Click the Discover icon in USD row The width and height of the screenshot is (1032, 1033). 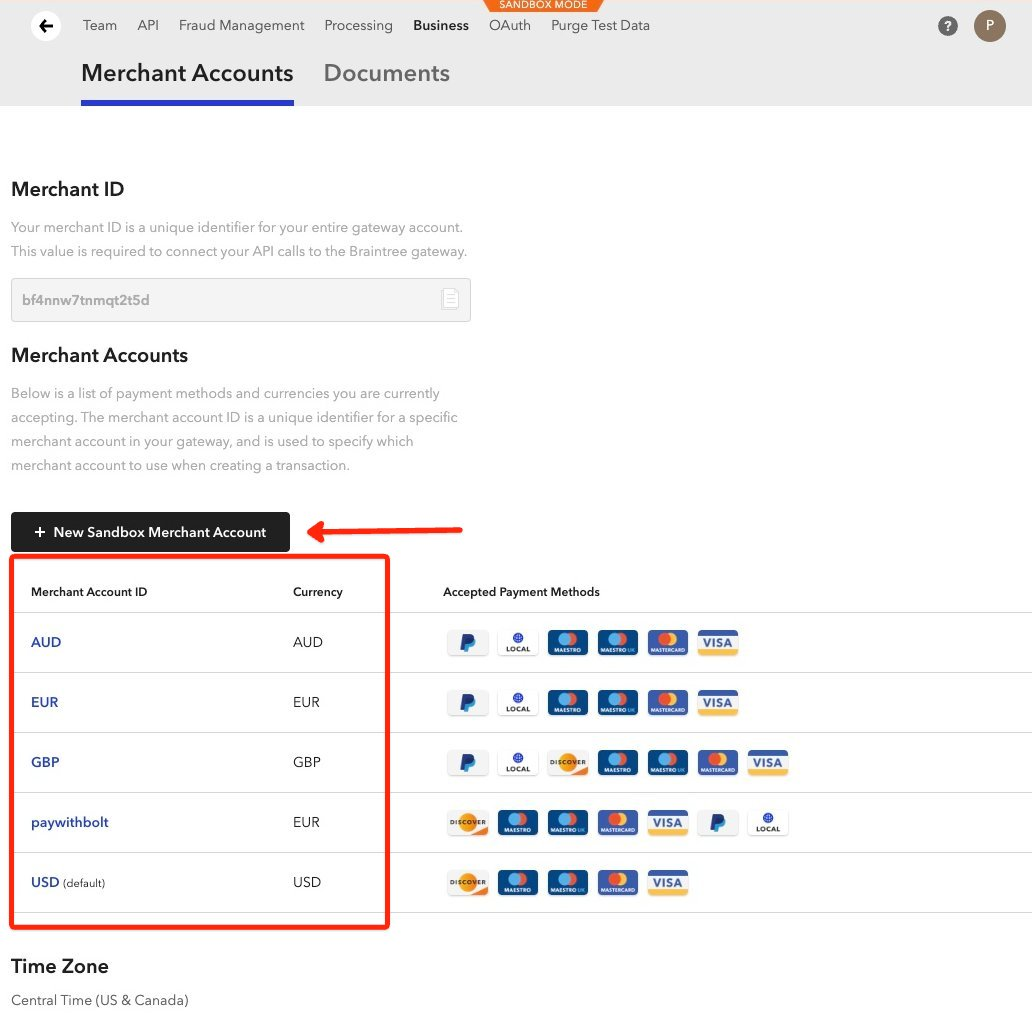468,882
